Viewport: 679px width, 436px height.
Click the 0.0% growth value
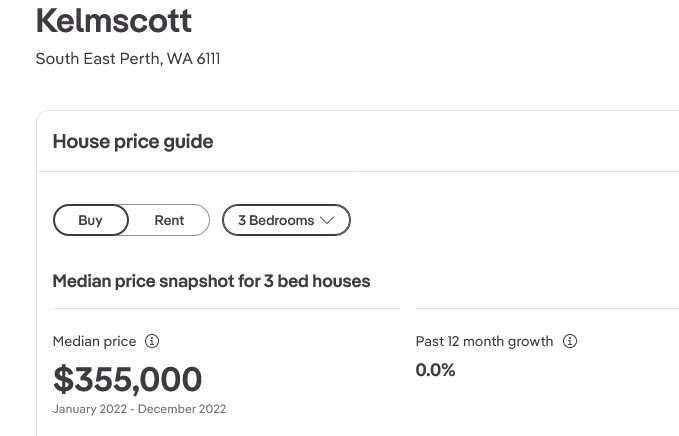[435, 370]
